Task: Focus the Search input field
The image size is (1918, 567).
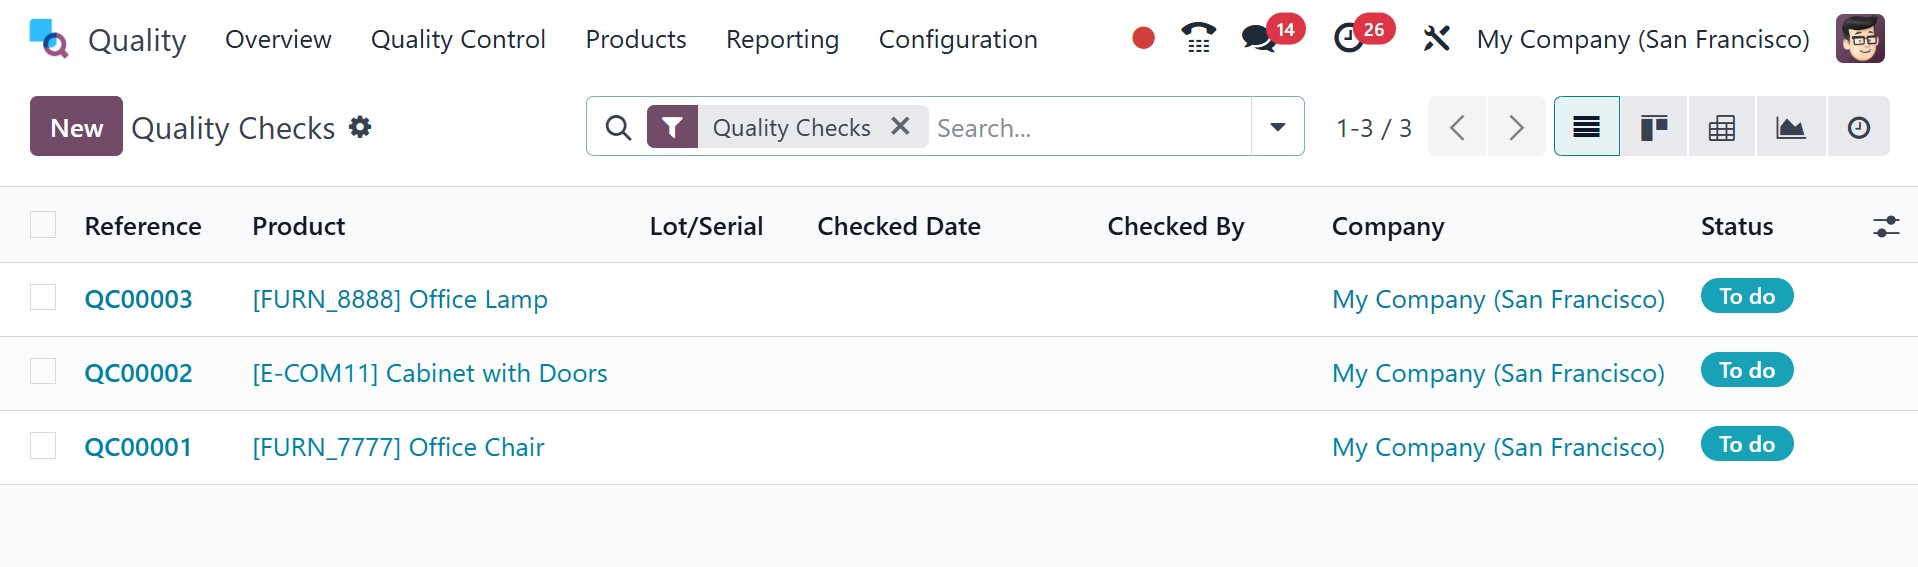Action: point(1088,128)
